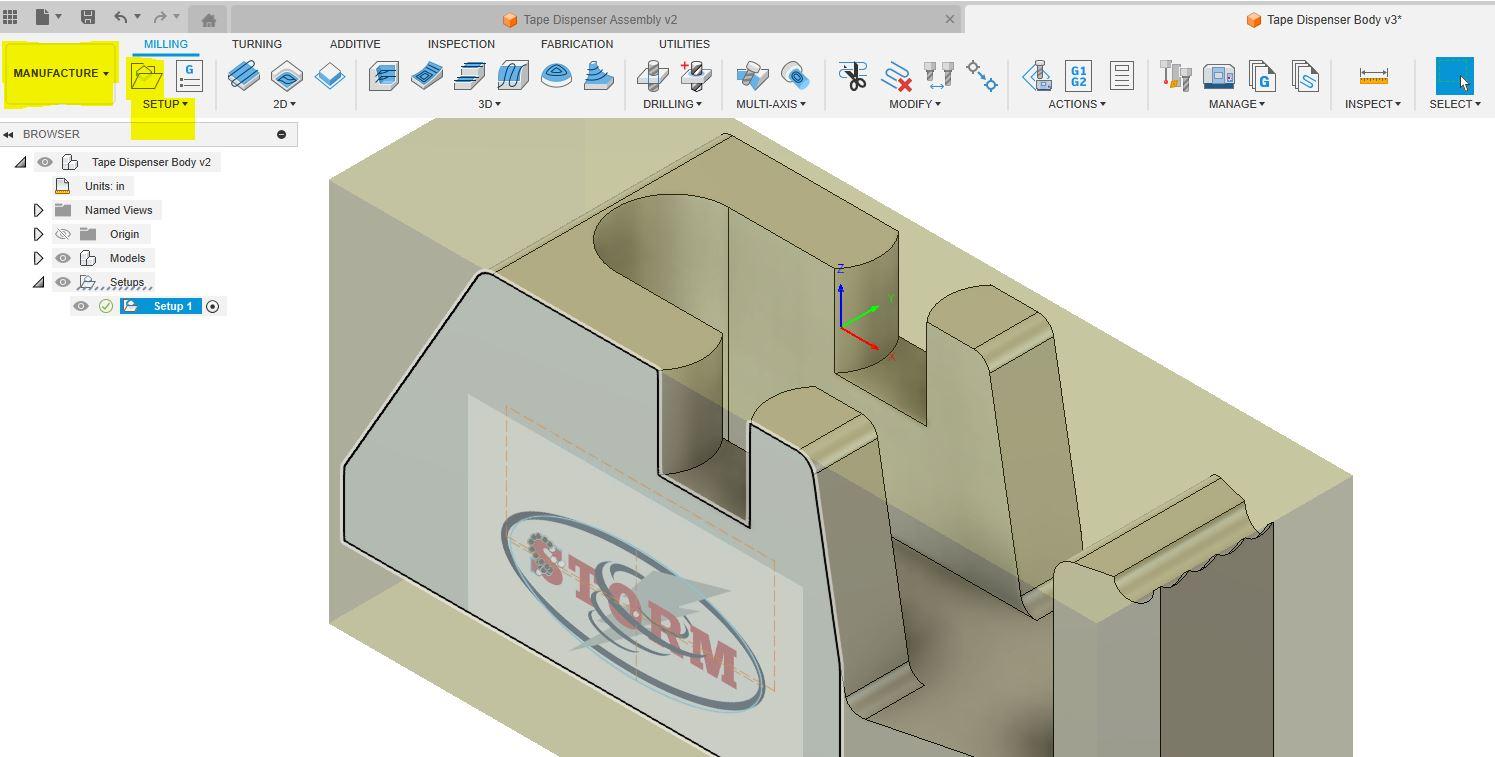Viewport: 1495px width, 757px height.
Task: Open the data panel grid icon
Action: click(10, 17)
